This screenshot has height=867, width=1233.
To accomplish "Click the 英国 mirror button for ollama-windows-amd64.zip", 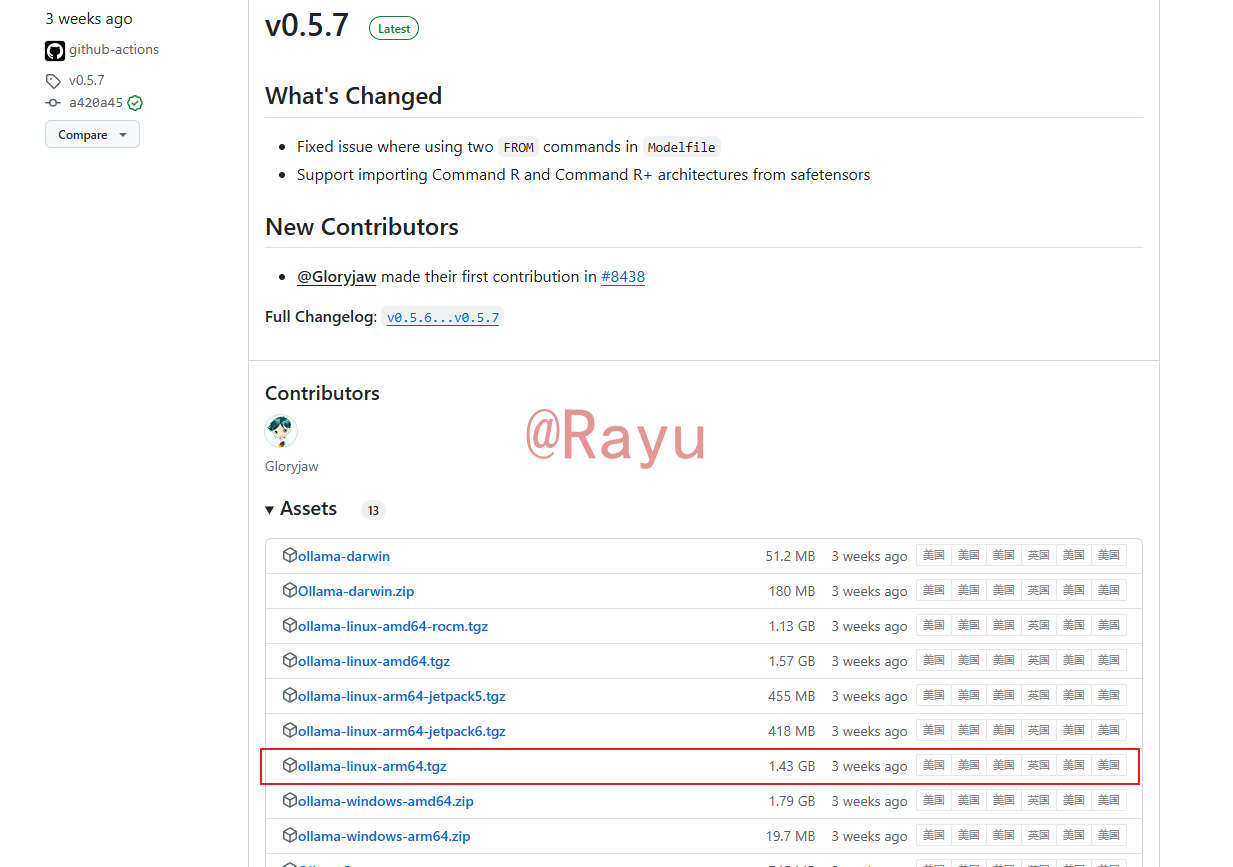I will tap(1039, 800).
